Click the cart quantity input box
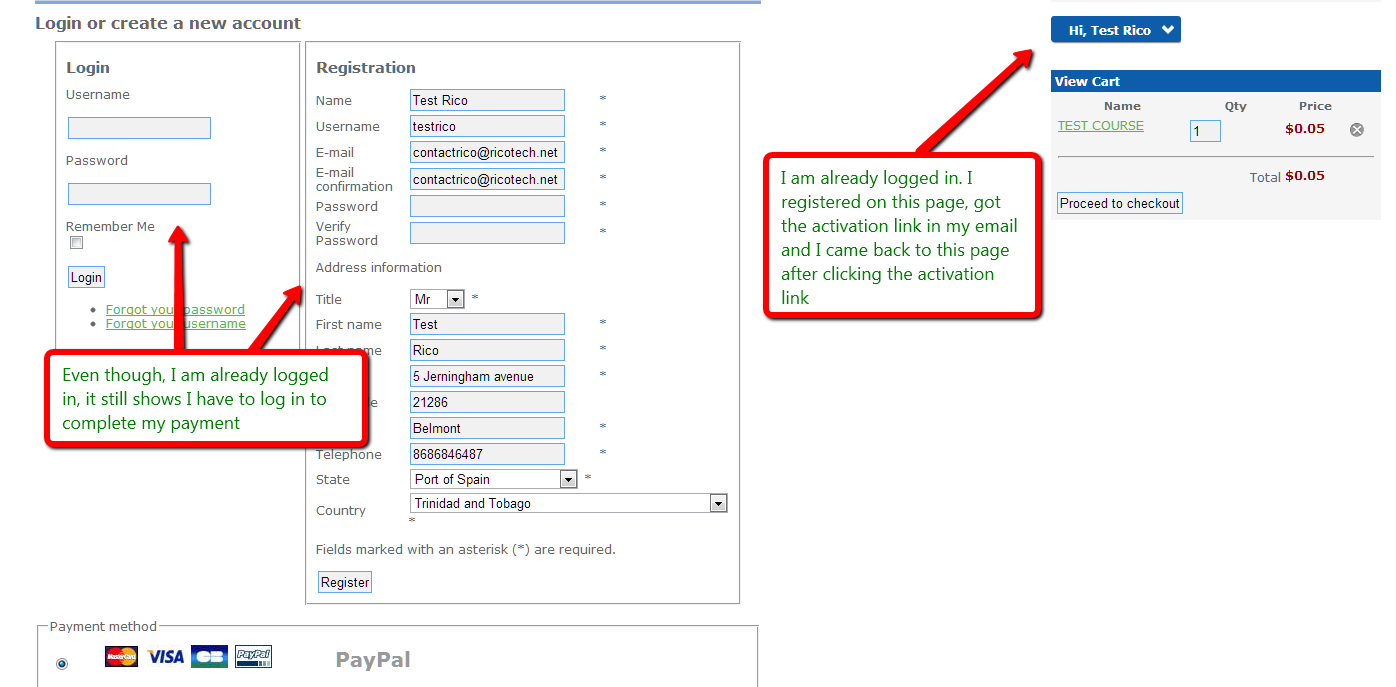The width and height of the screenshot is (1396, 687). point(1205,131)
